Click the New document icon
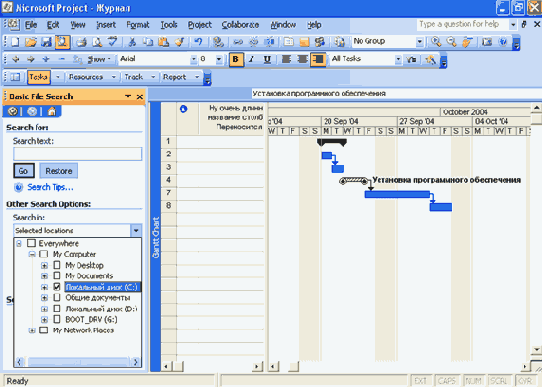542x387 pixels. click(x=15, y=42)
